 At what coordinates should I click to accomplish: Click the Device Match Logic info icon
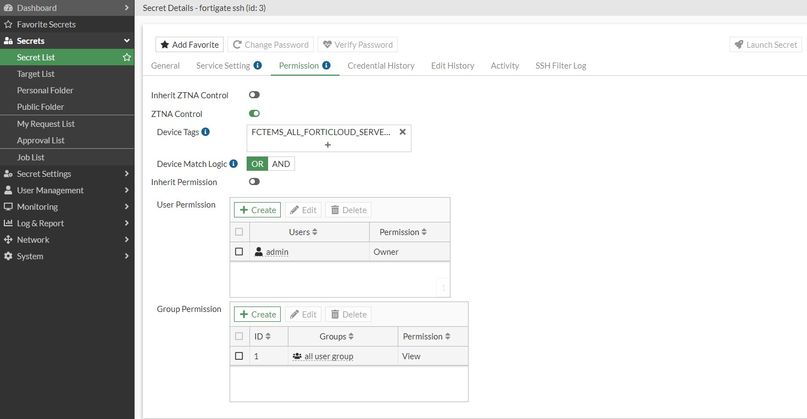[x=233, y=163]
